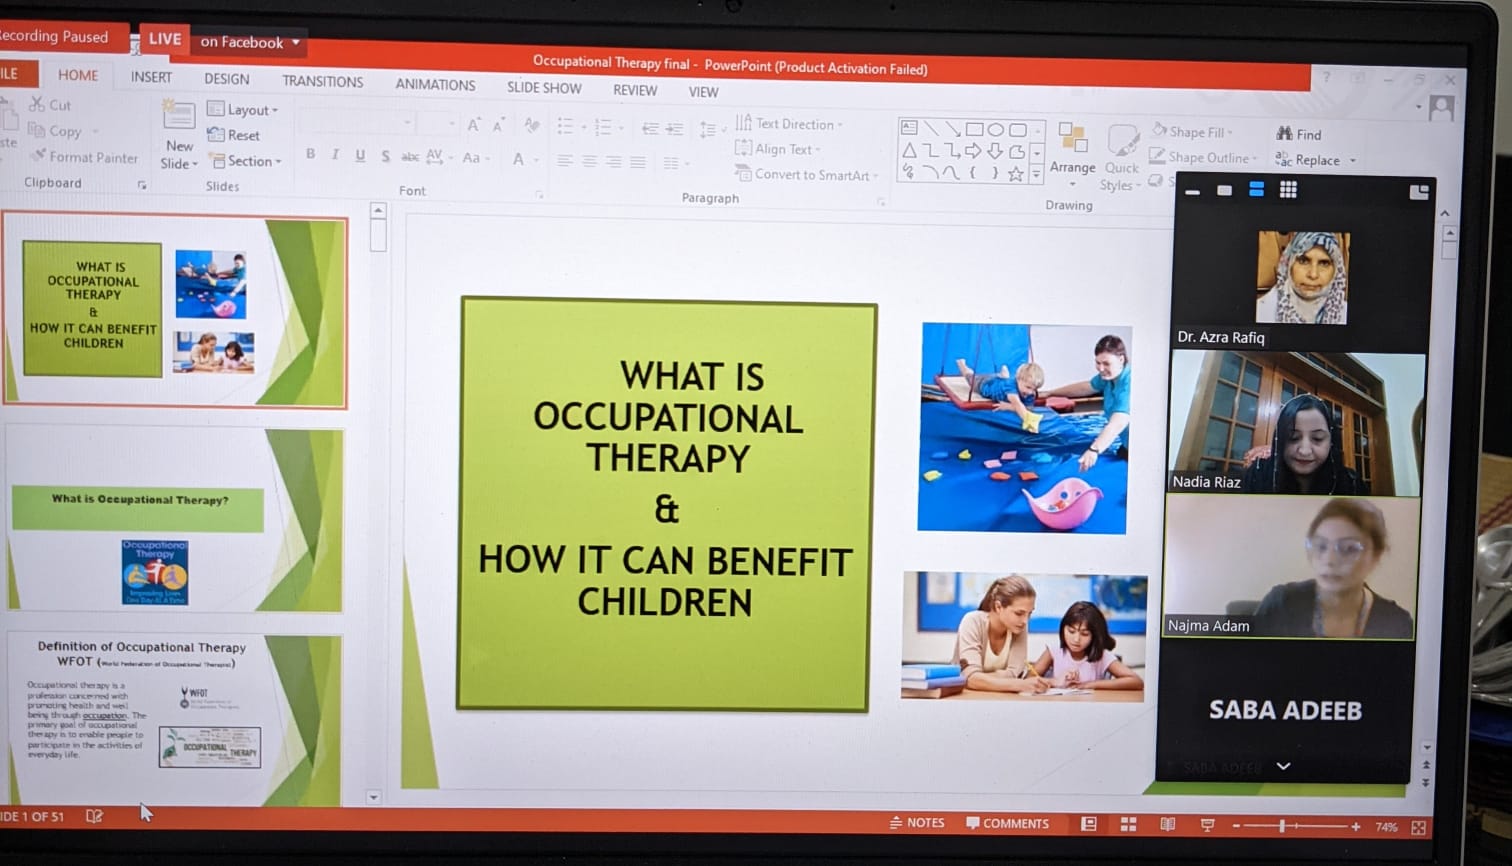Toggle the Notes pane

[x=917, y=823]
